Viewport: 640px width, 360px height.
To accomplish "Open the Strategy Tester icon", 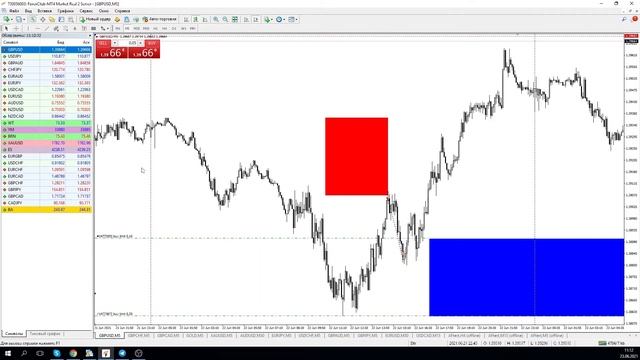I will pos(71,19).
